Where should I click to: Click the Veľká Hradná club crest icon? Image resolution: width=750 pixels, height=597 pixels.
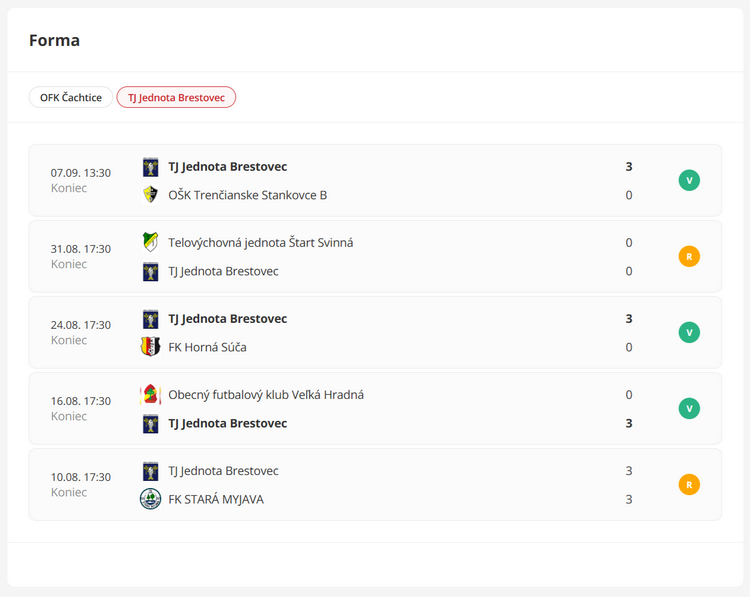pyautogui.click(x=150, y=395)
